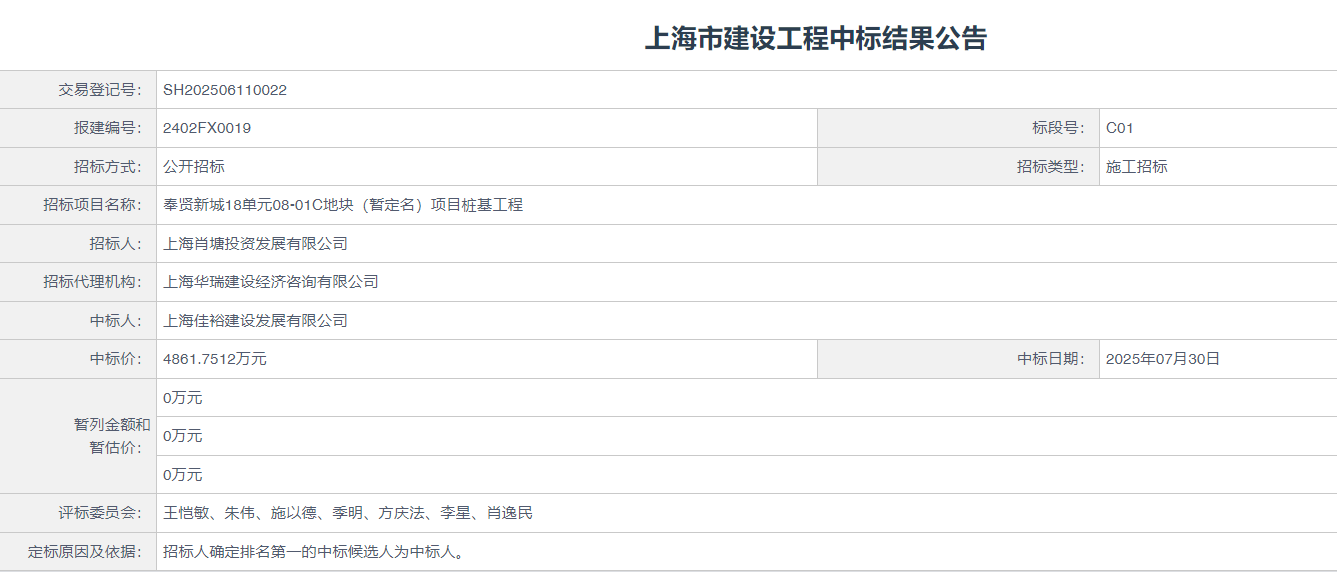The image size is (1337, 578).
Task: Click the 暂列金额和暂估价 row label
Action: pos(111,436)
